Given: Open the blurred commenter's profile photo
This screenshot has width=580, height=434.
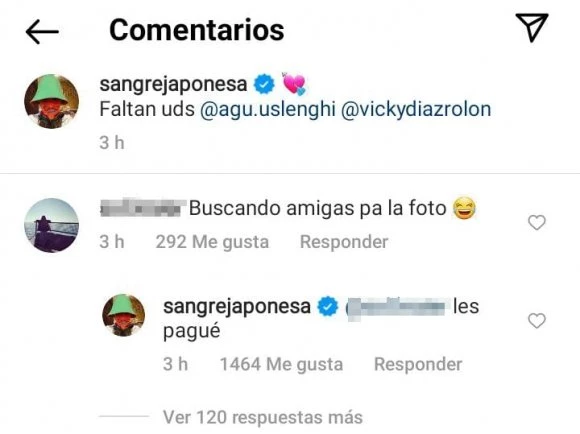Looking at the screenshot, I should [x=51, y=225].
